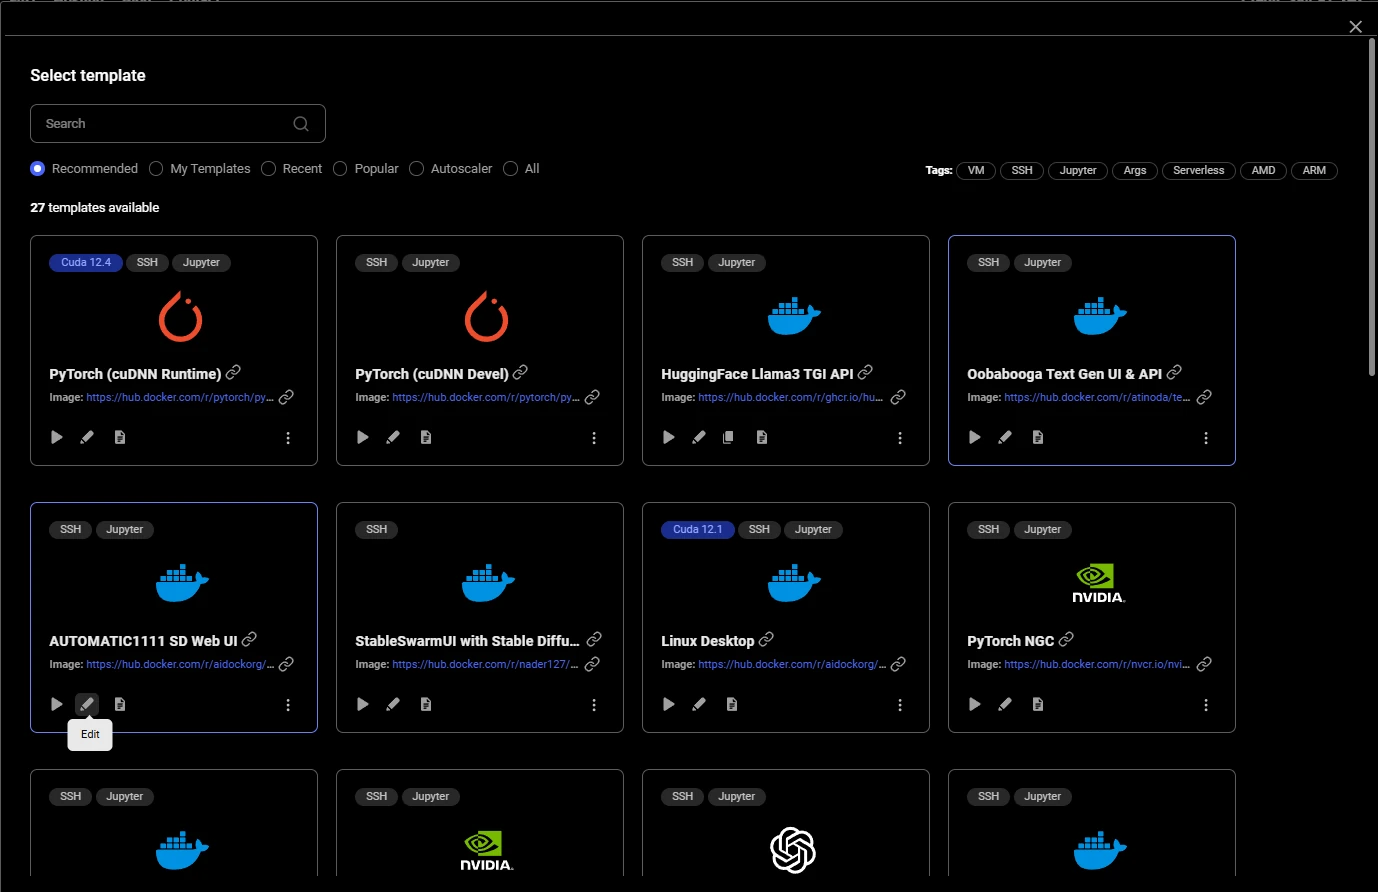Image resolution: width=1378 pixels, height=892 pixels.
Task: Toggle the VM tag filter
Action: point(976,171)
